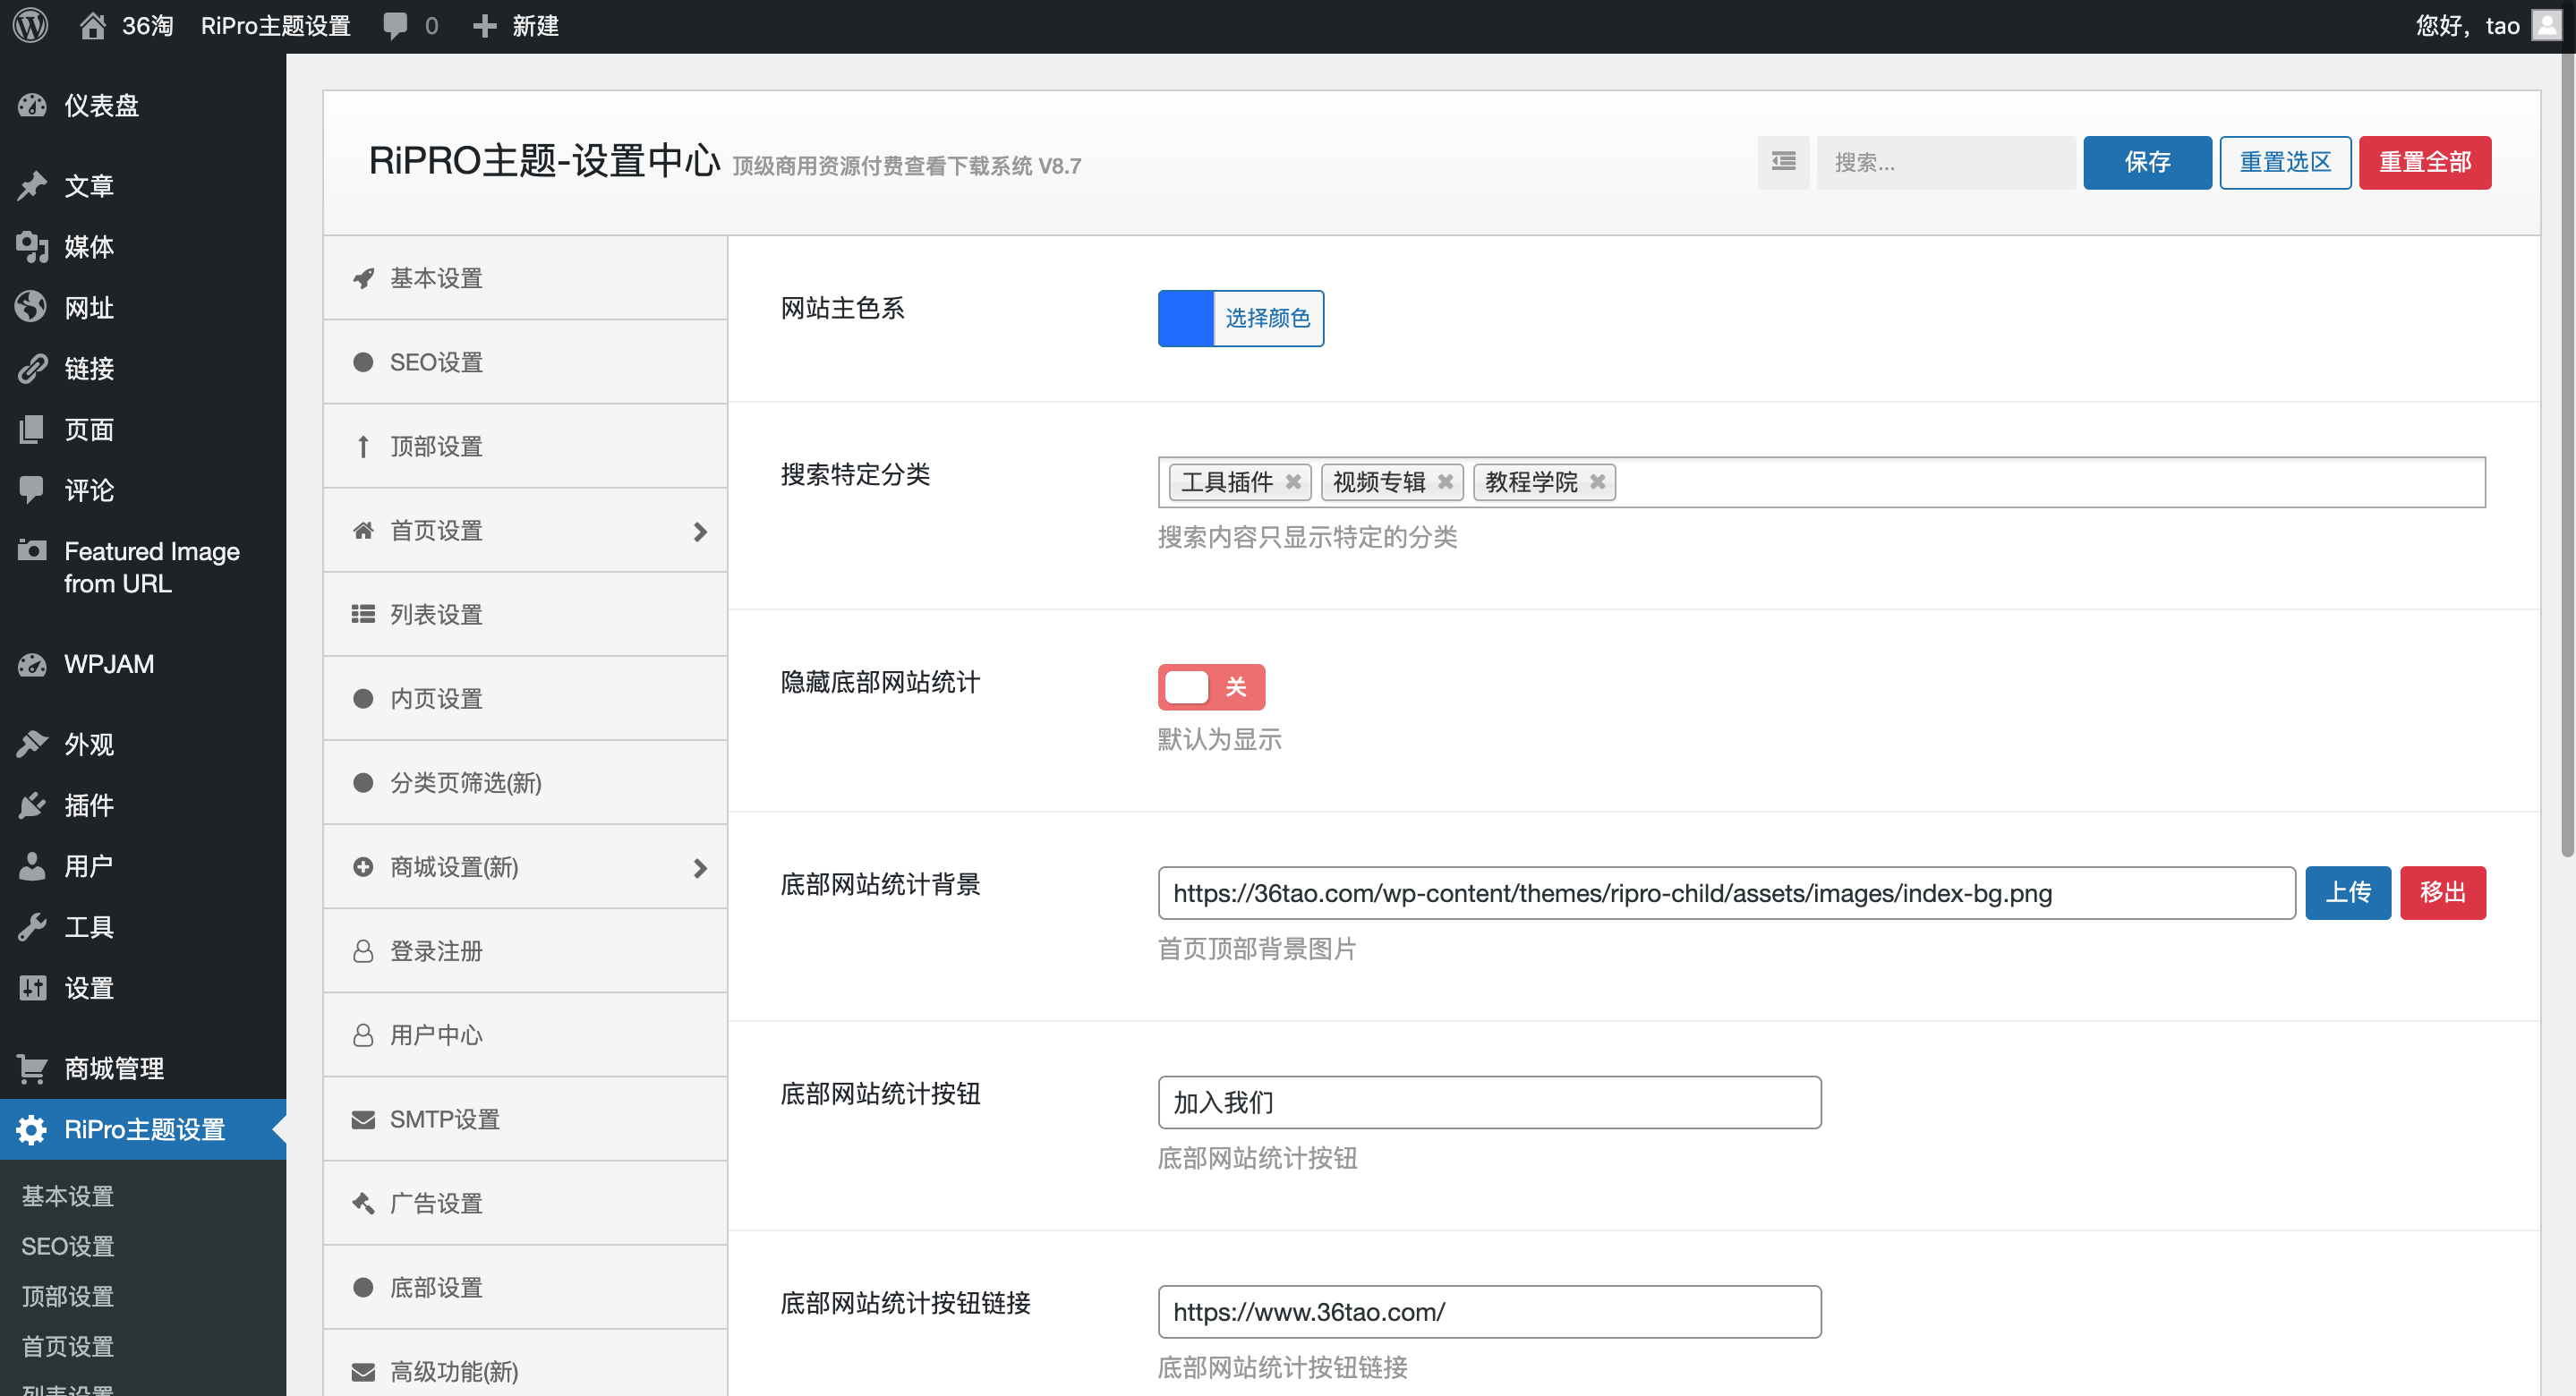Click the 底部网站统计按钮 text field
Image resolution: width=2576 pixels, height=1396 pixels.
(1490, 1102)
